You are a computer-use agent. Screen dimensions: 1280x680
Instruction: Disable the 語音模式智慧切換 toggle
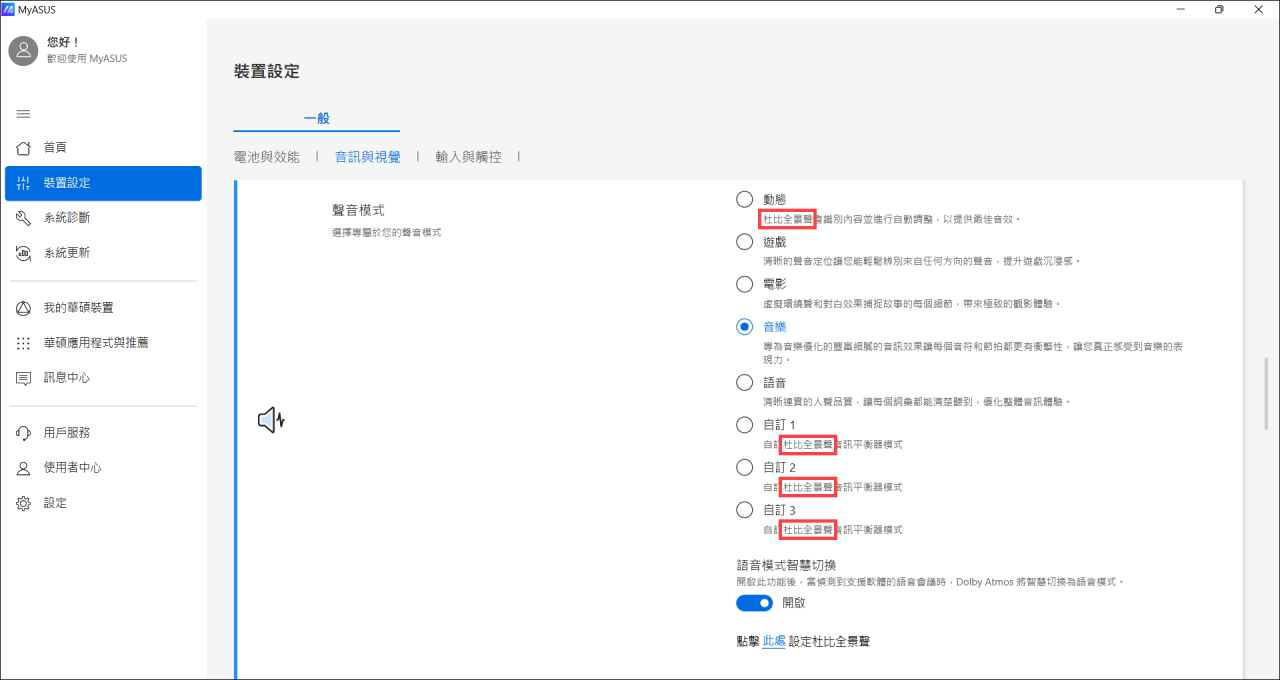click(754, 603)
